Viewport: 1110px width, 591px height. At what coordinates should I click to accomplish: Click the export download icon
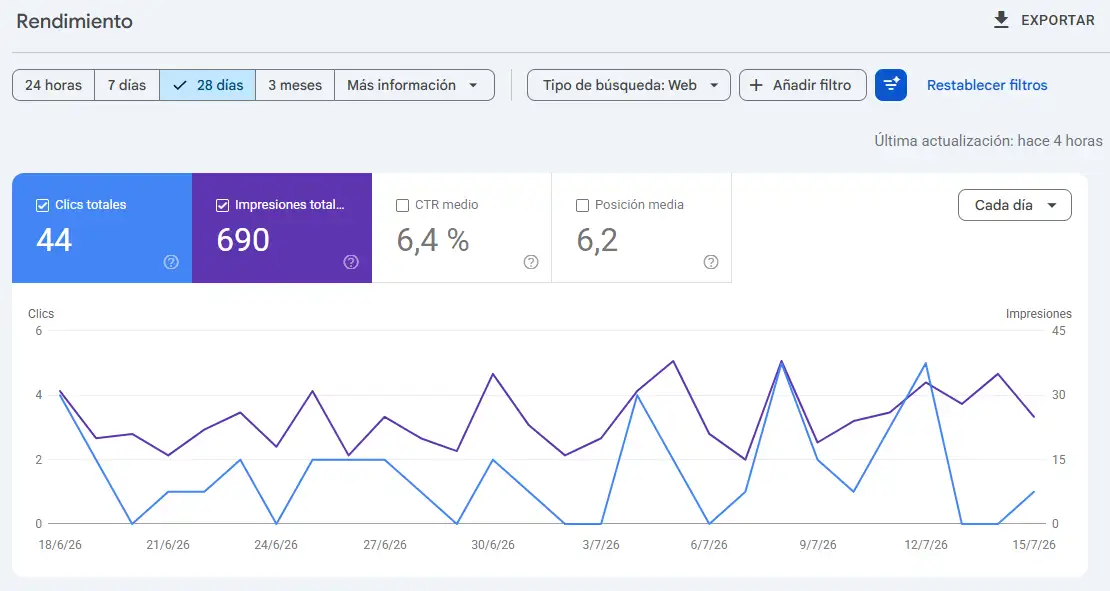tap(1001, 20)
